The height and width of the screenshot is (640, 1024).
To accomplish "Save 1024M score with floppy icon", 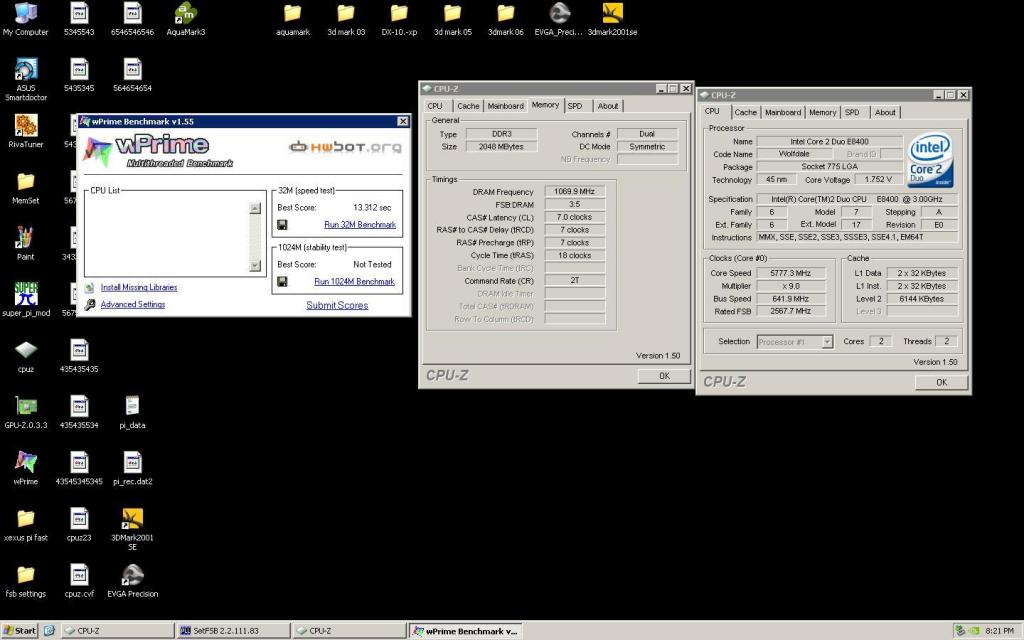I will [282, 281].
